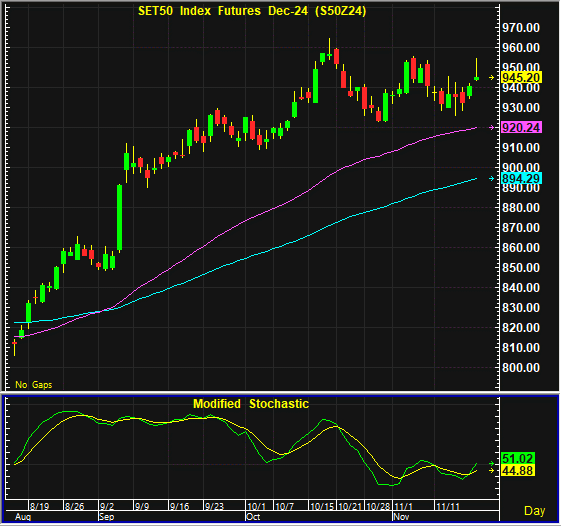561x526 pixels.
Task: Click the magenta arrow beside 920.24
Action: (492, 128)
